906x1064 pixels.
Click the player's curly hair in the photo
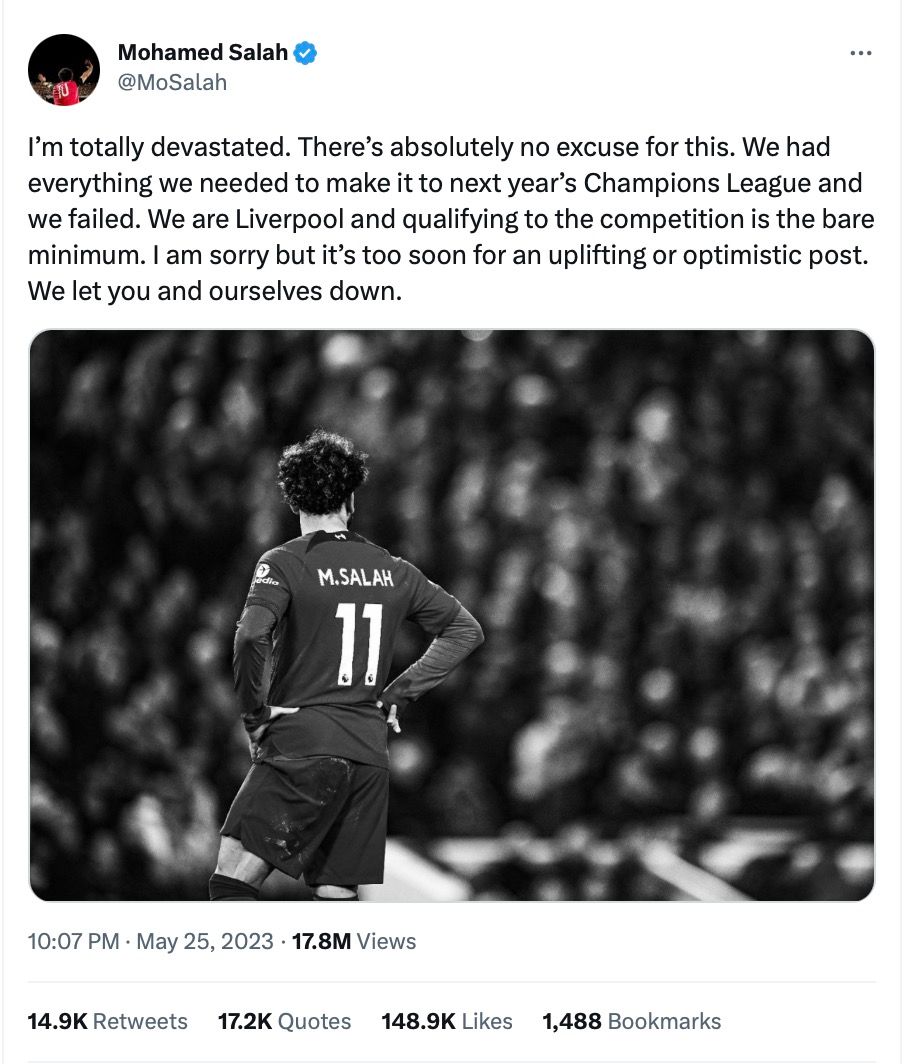322,471
